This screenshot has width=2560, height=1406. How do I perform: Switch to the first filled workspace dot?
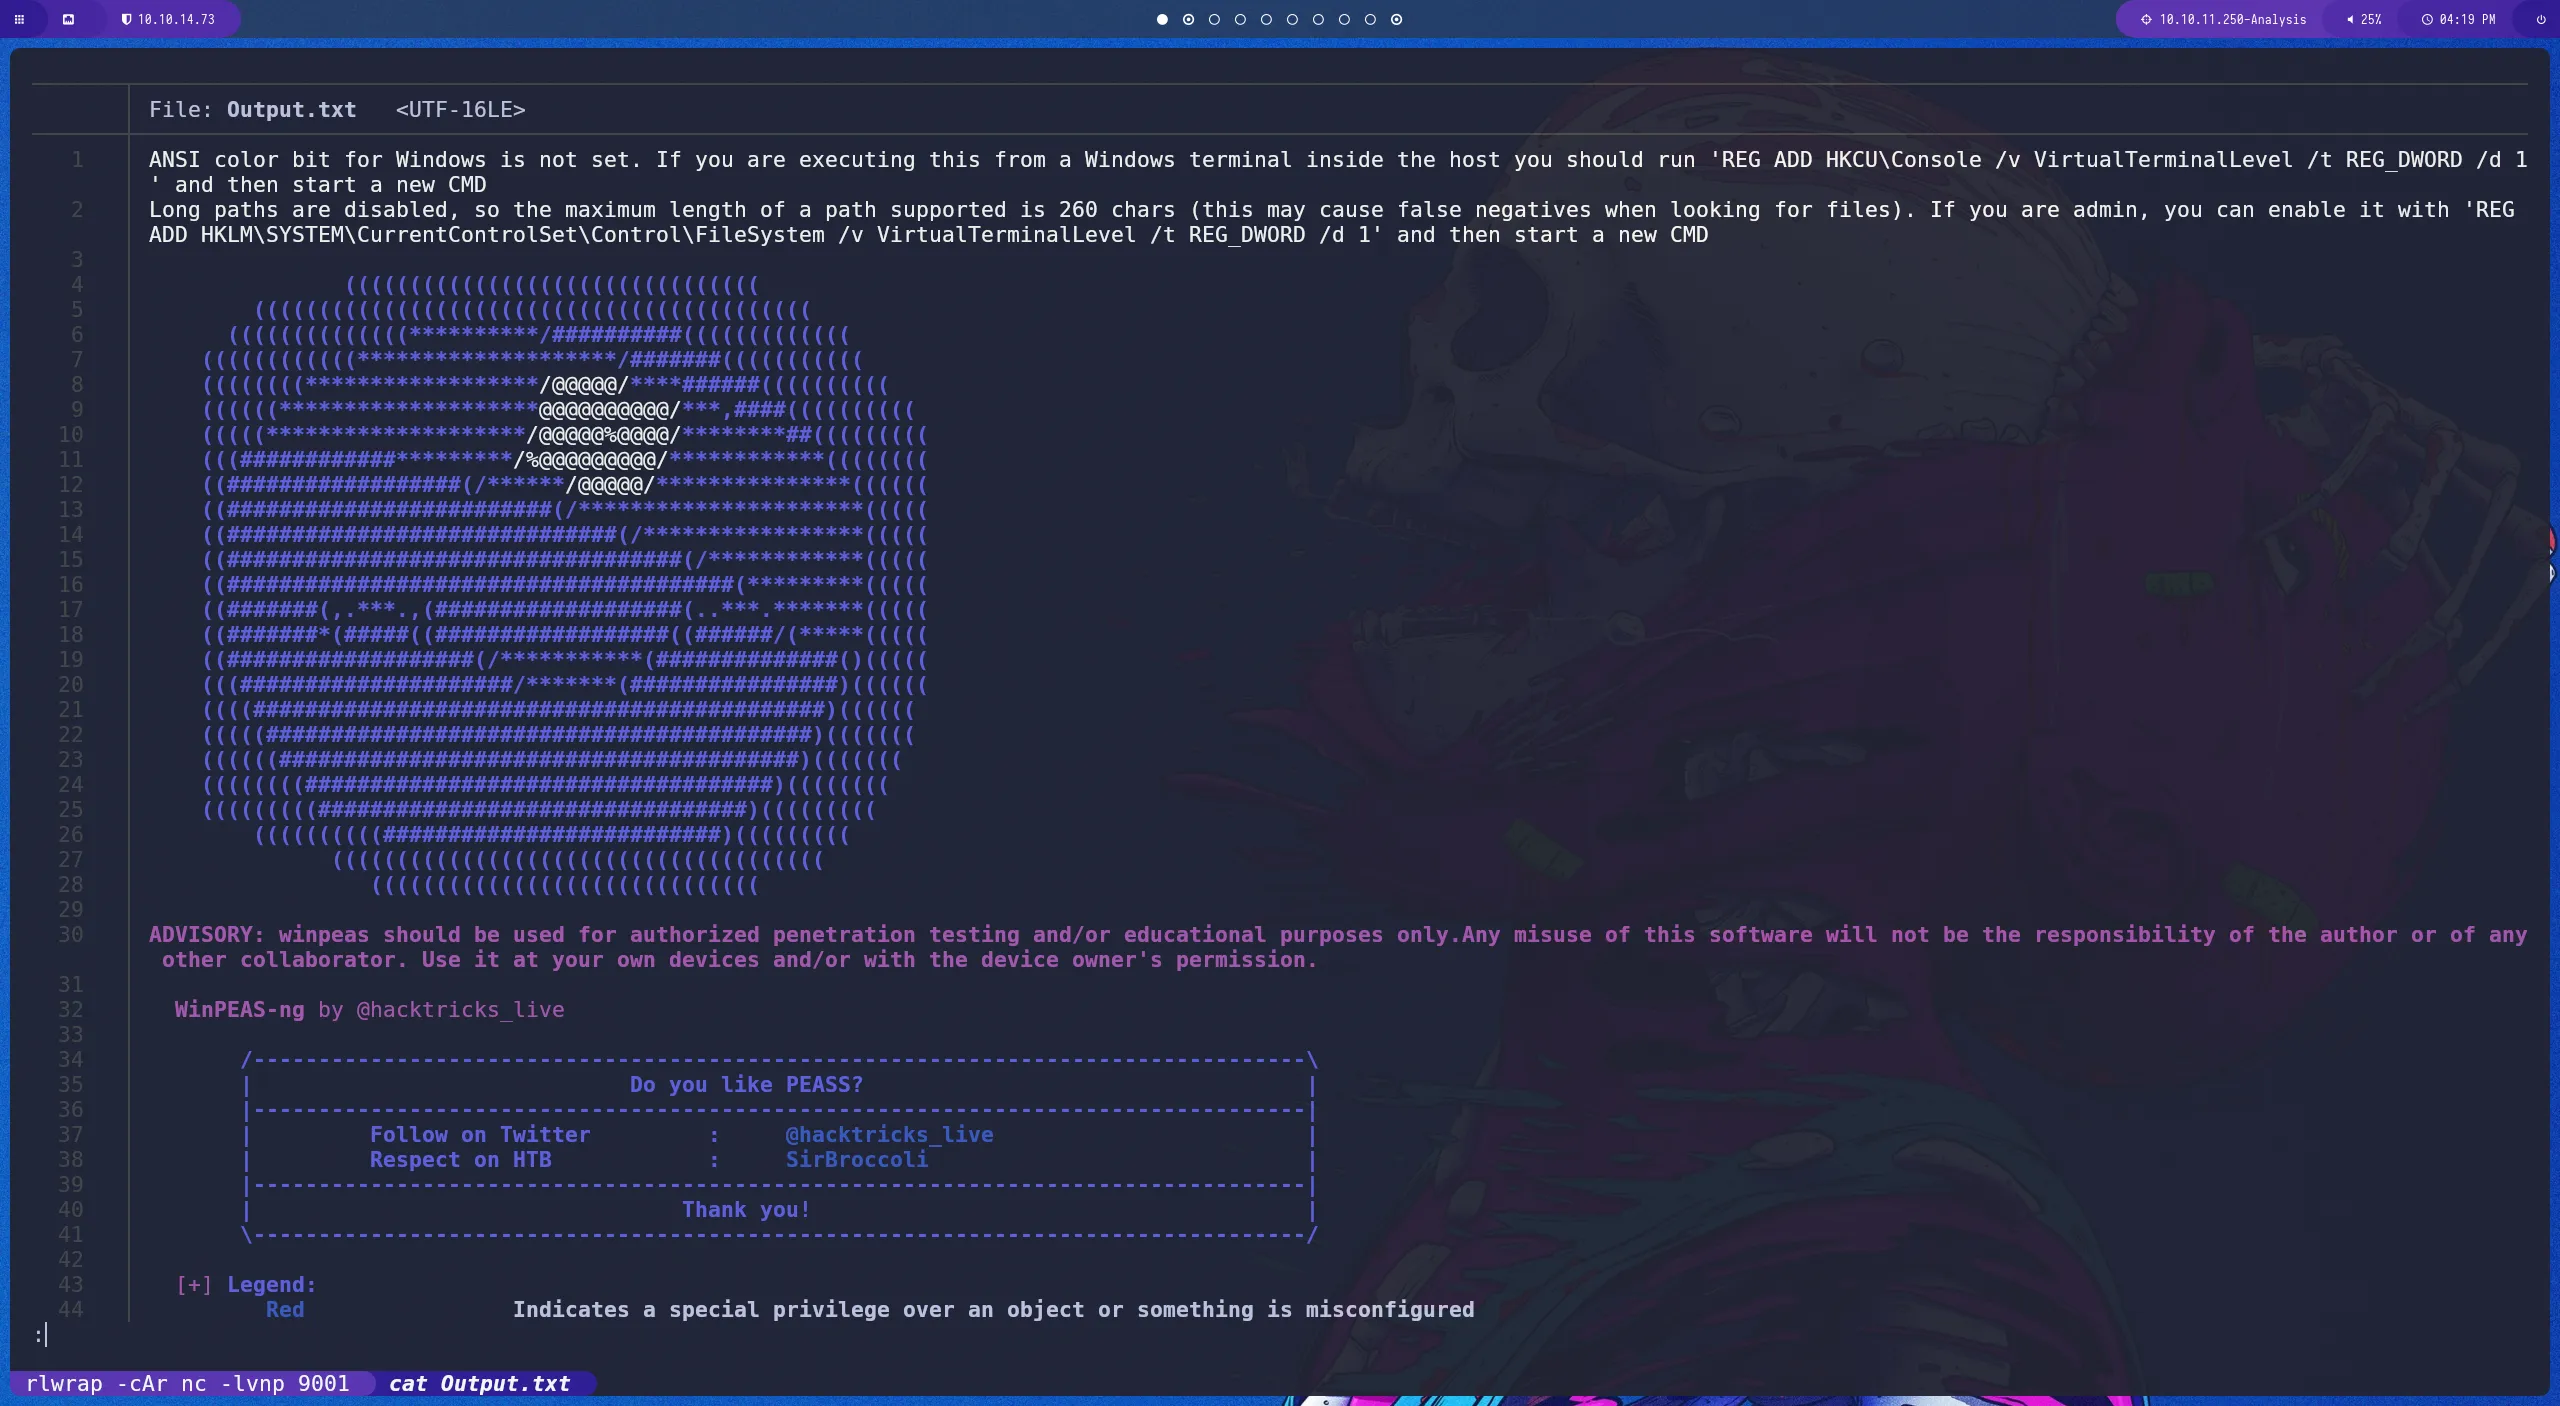[1161, 19]
